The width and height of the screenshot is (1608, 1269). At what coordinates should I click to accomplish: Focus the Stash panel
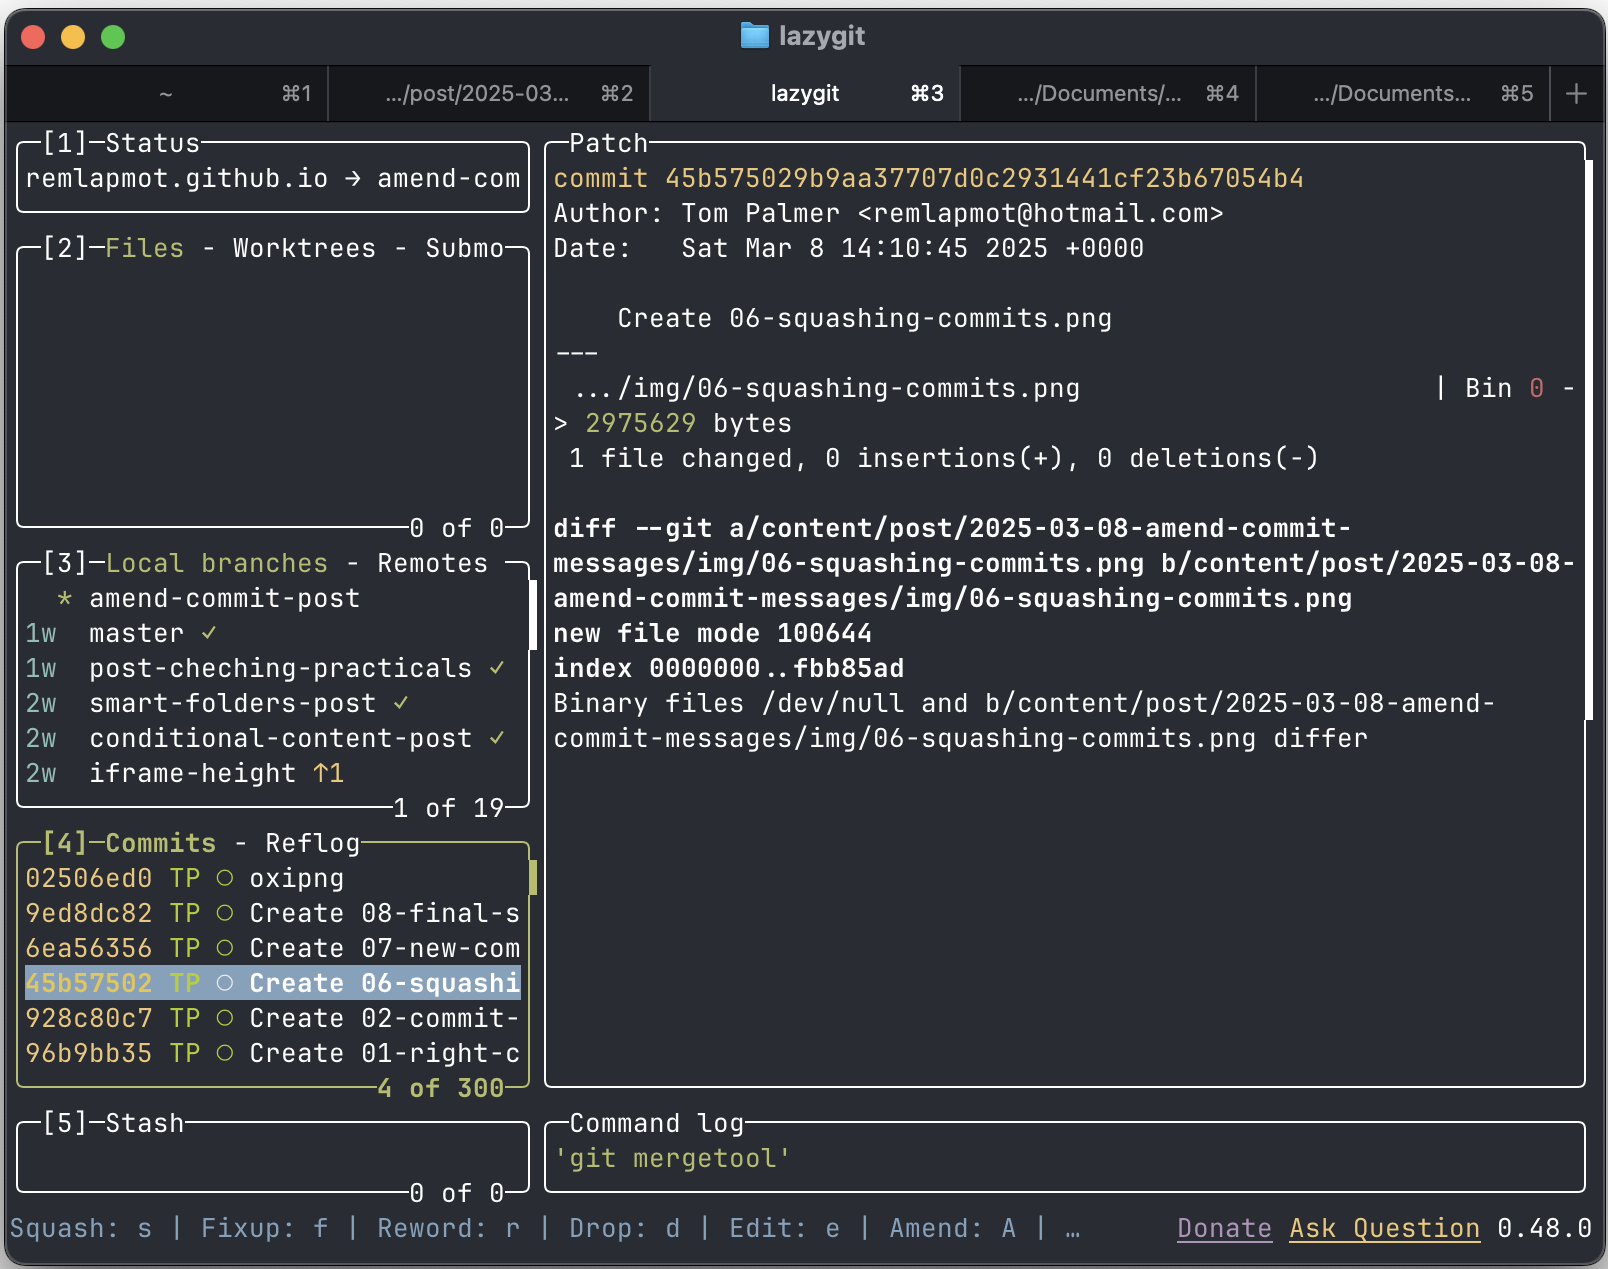273,1158
